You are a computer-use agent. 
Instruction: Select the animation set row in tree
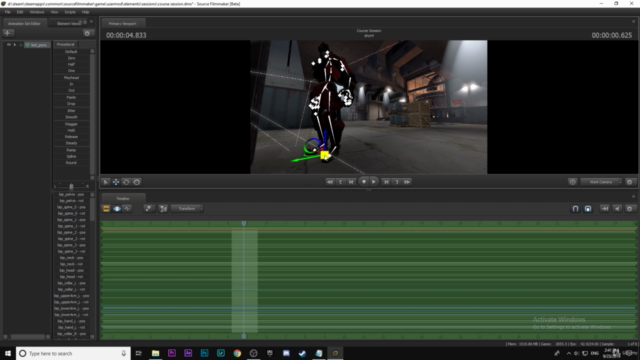coord(38,45)
